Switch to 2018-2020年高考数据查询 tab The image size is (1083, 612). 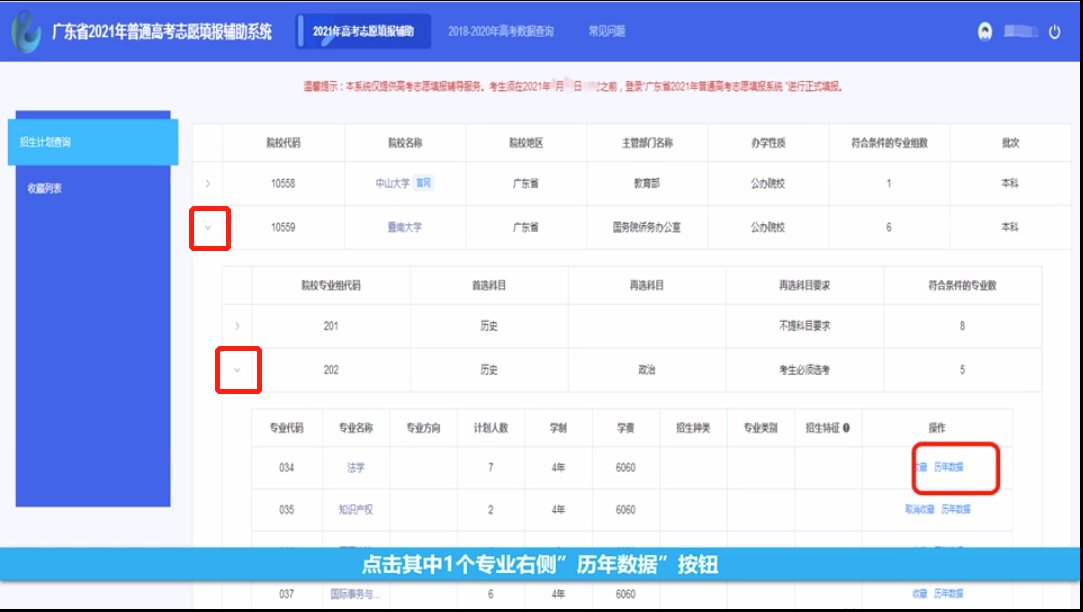click(500, 31)
